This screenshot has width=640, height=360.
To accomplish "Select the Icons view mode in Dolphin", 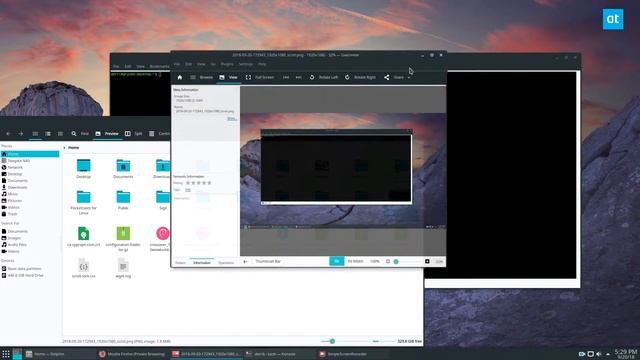I will (x=35, y=133).
